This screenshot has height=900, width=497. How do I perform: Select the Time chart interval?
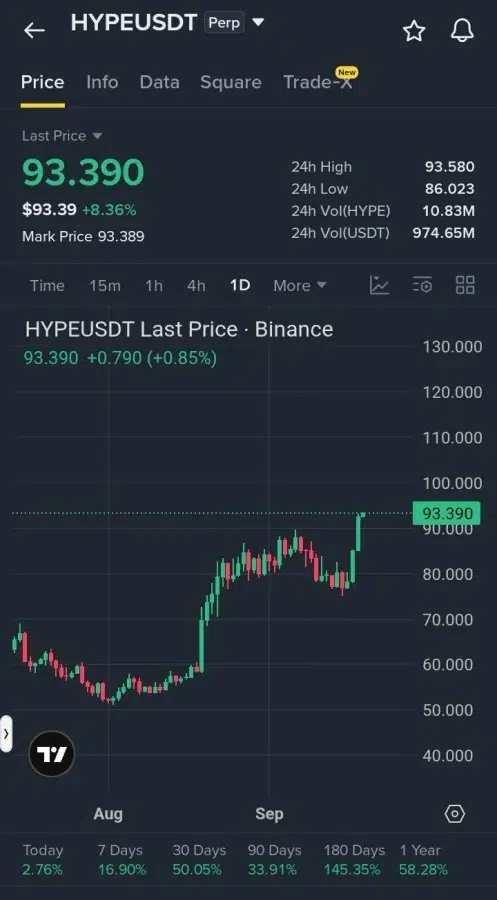pos(47,285)
